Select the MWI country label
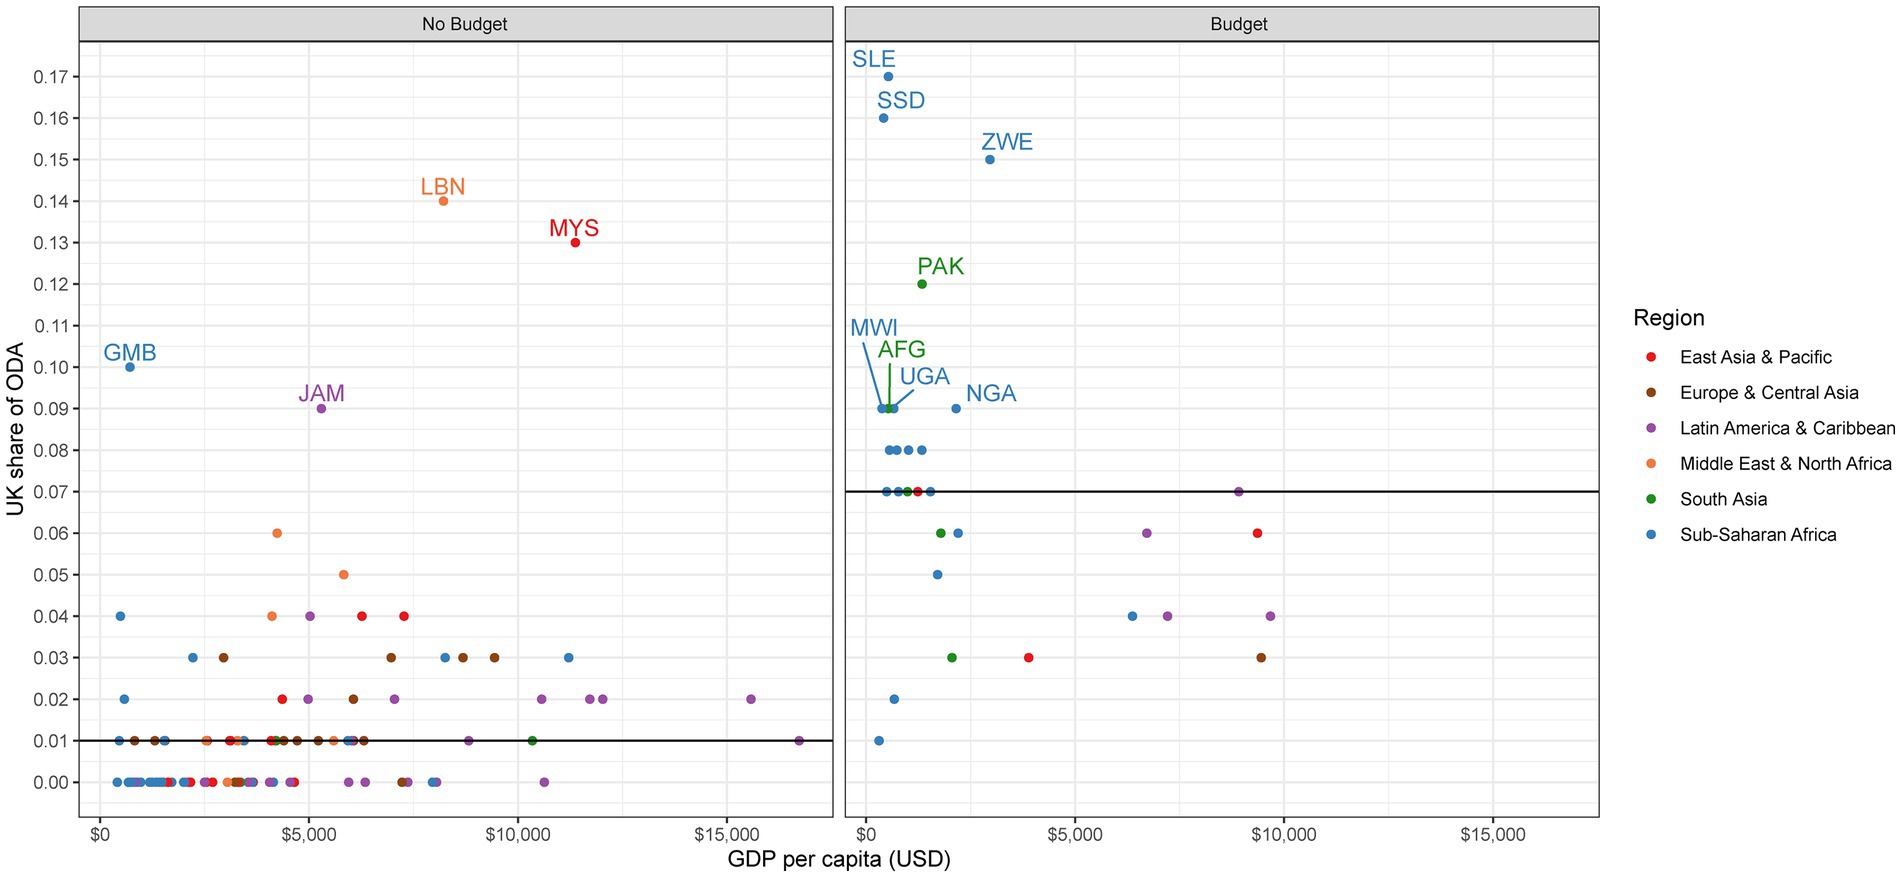This screenshot has height=877, width=1901. 874,328
